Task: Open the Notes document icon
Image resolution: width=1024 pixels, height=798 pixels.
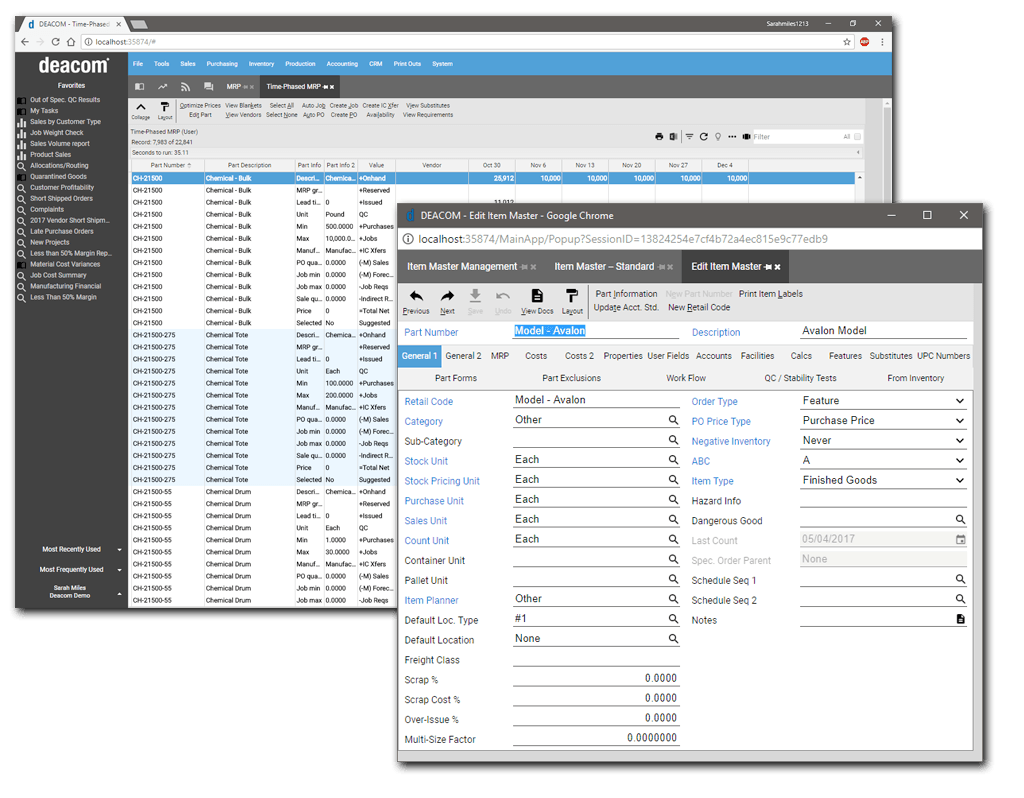Action: (x=961, y=619)
